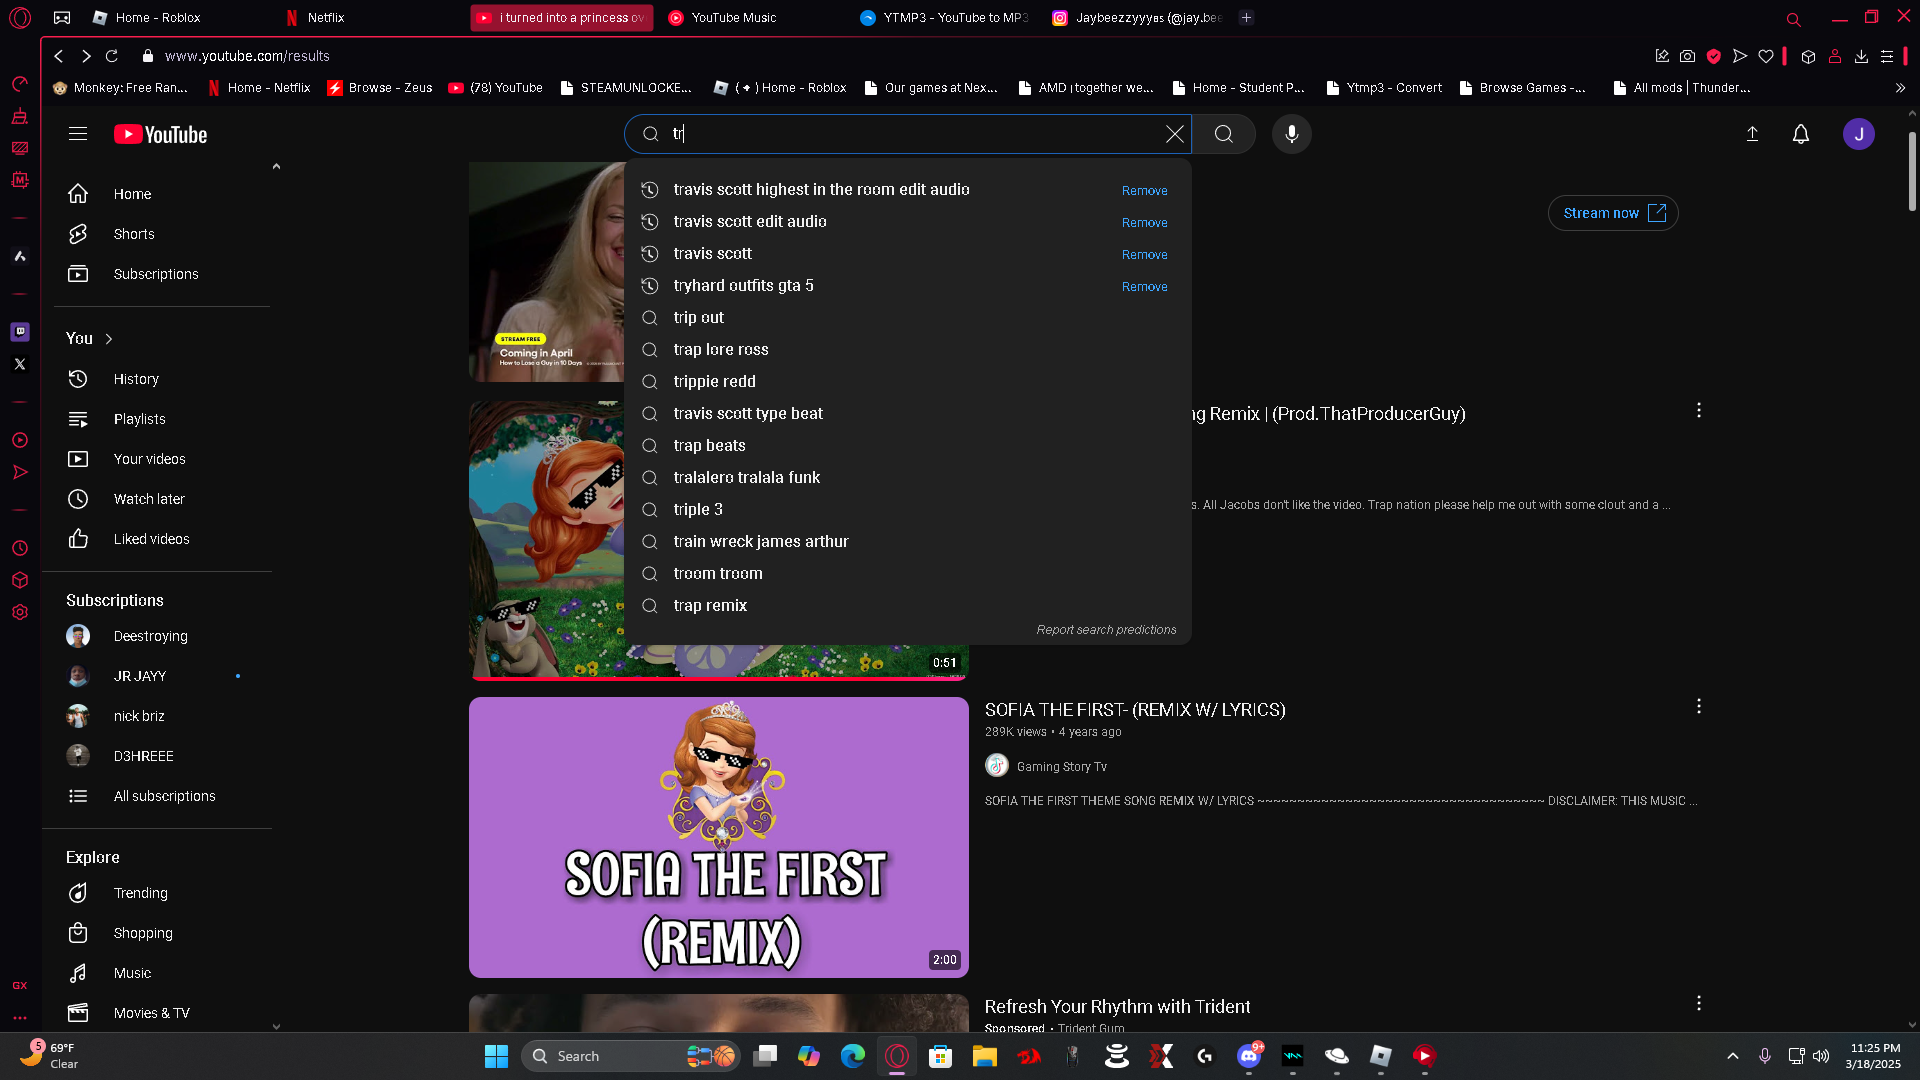The image size is (1920, 1080).
Task: Report search predictions
Action: pyautogui.click(x=1106, y=630)
